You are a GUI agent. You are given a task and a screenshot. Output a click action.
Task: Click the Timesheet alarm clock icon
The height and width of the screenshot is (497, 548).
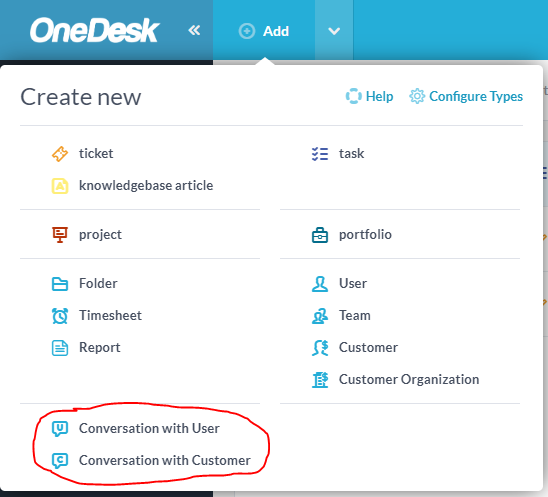pos(60,316)
